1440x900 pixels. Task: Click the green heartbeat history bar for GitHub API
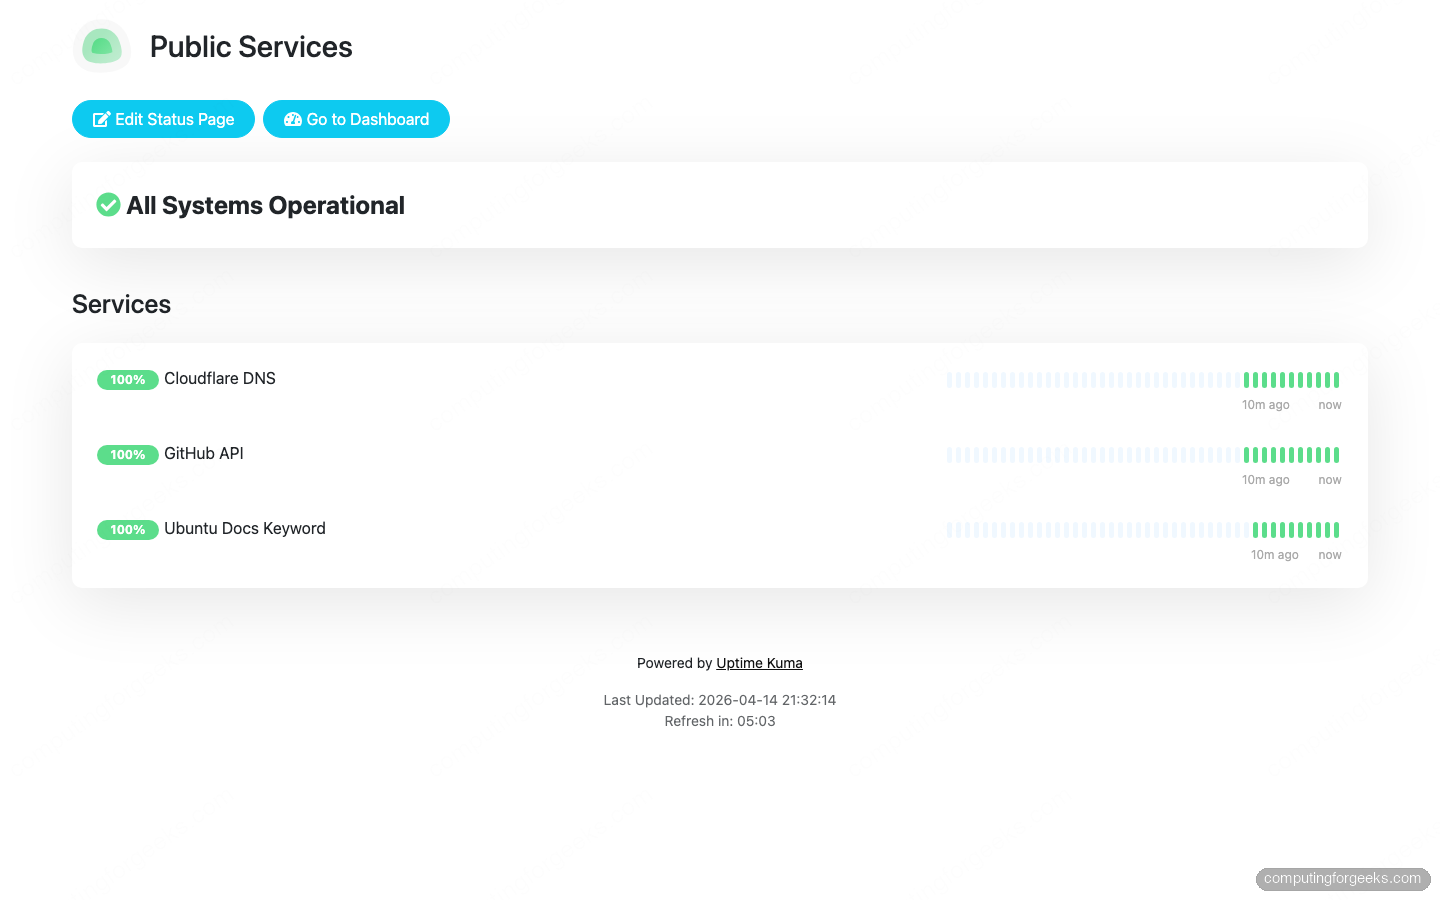pos(1290,454)
